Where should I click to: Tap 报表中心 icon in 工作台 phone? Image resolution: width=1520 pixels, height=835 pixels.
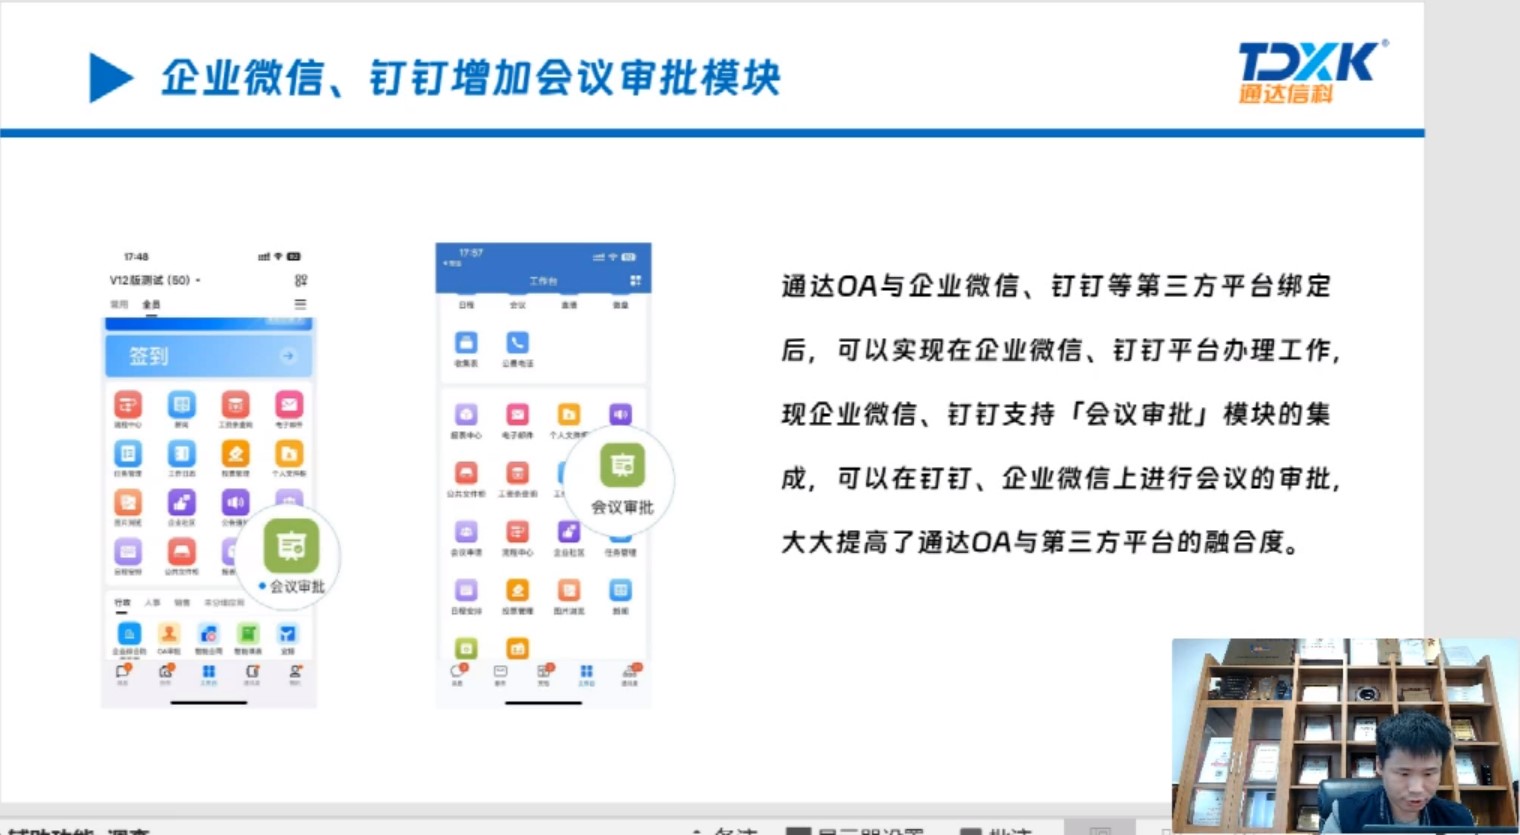466,414
